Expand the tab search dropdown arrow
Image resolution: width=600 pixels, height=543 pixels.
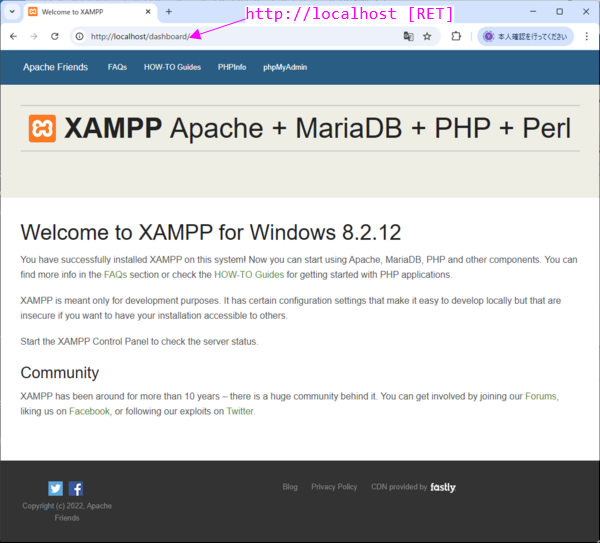pos(13,12)
